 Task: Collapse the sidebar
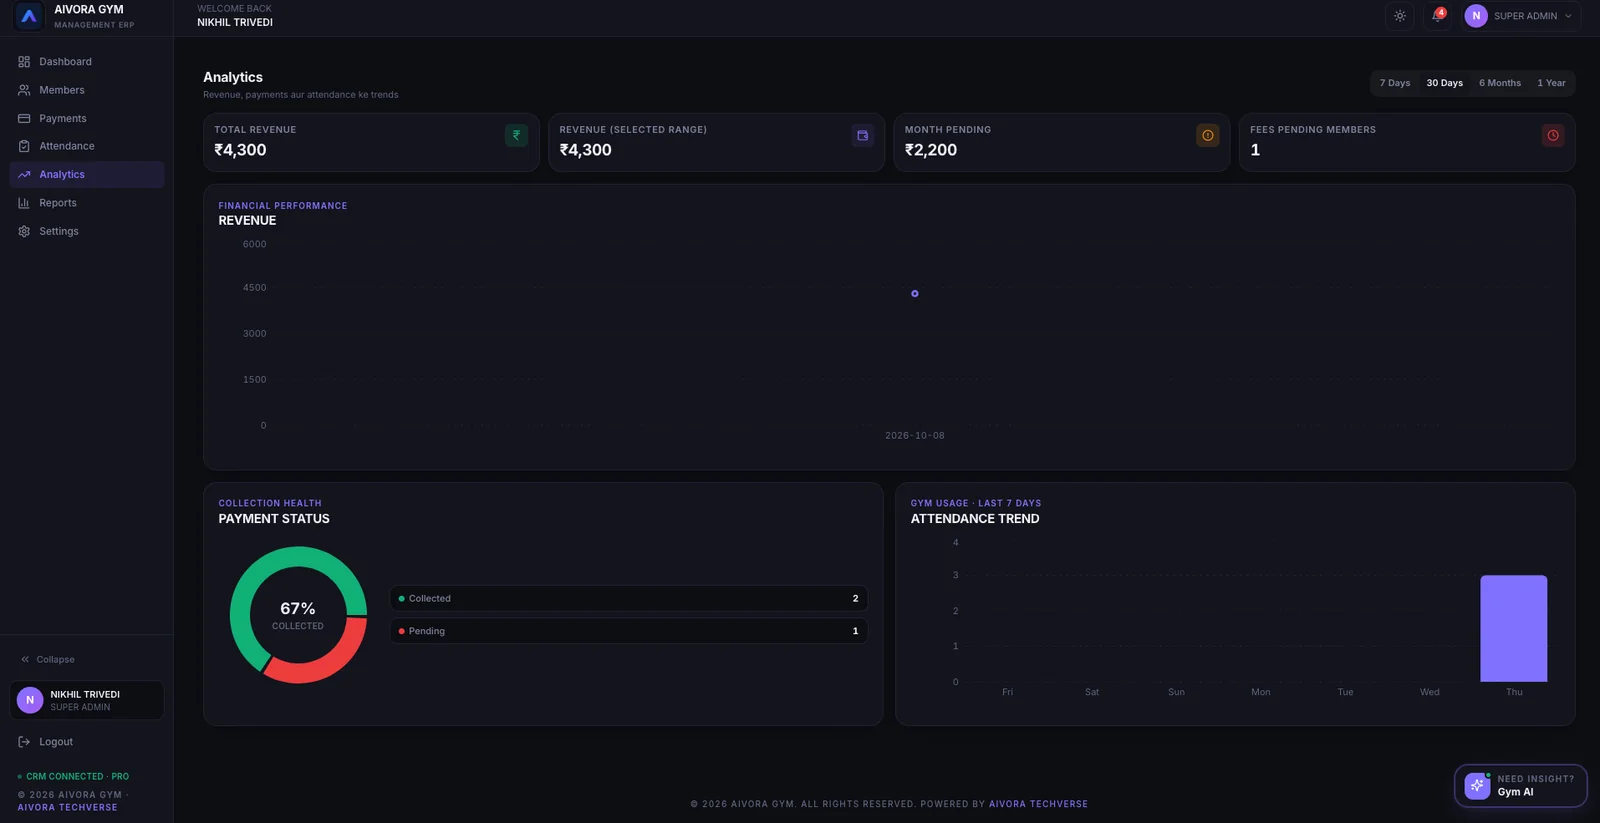(48, 660)
